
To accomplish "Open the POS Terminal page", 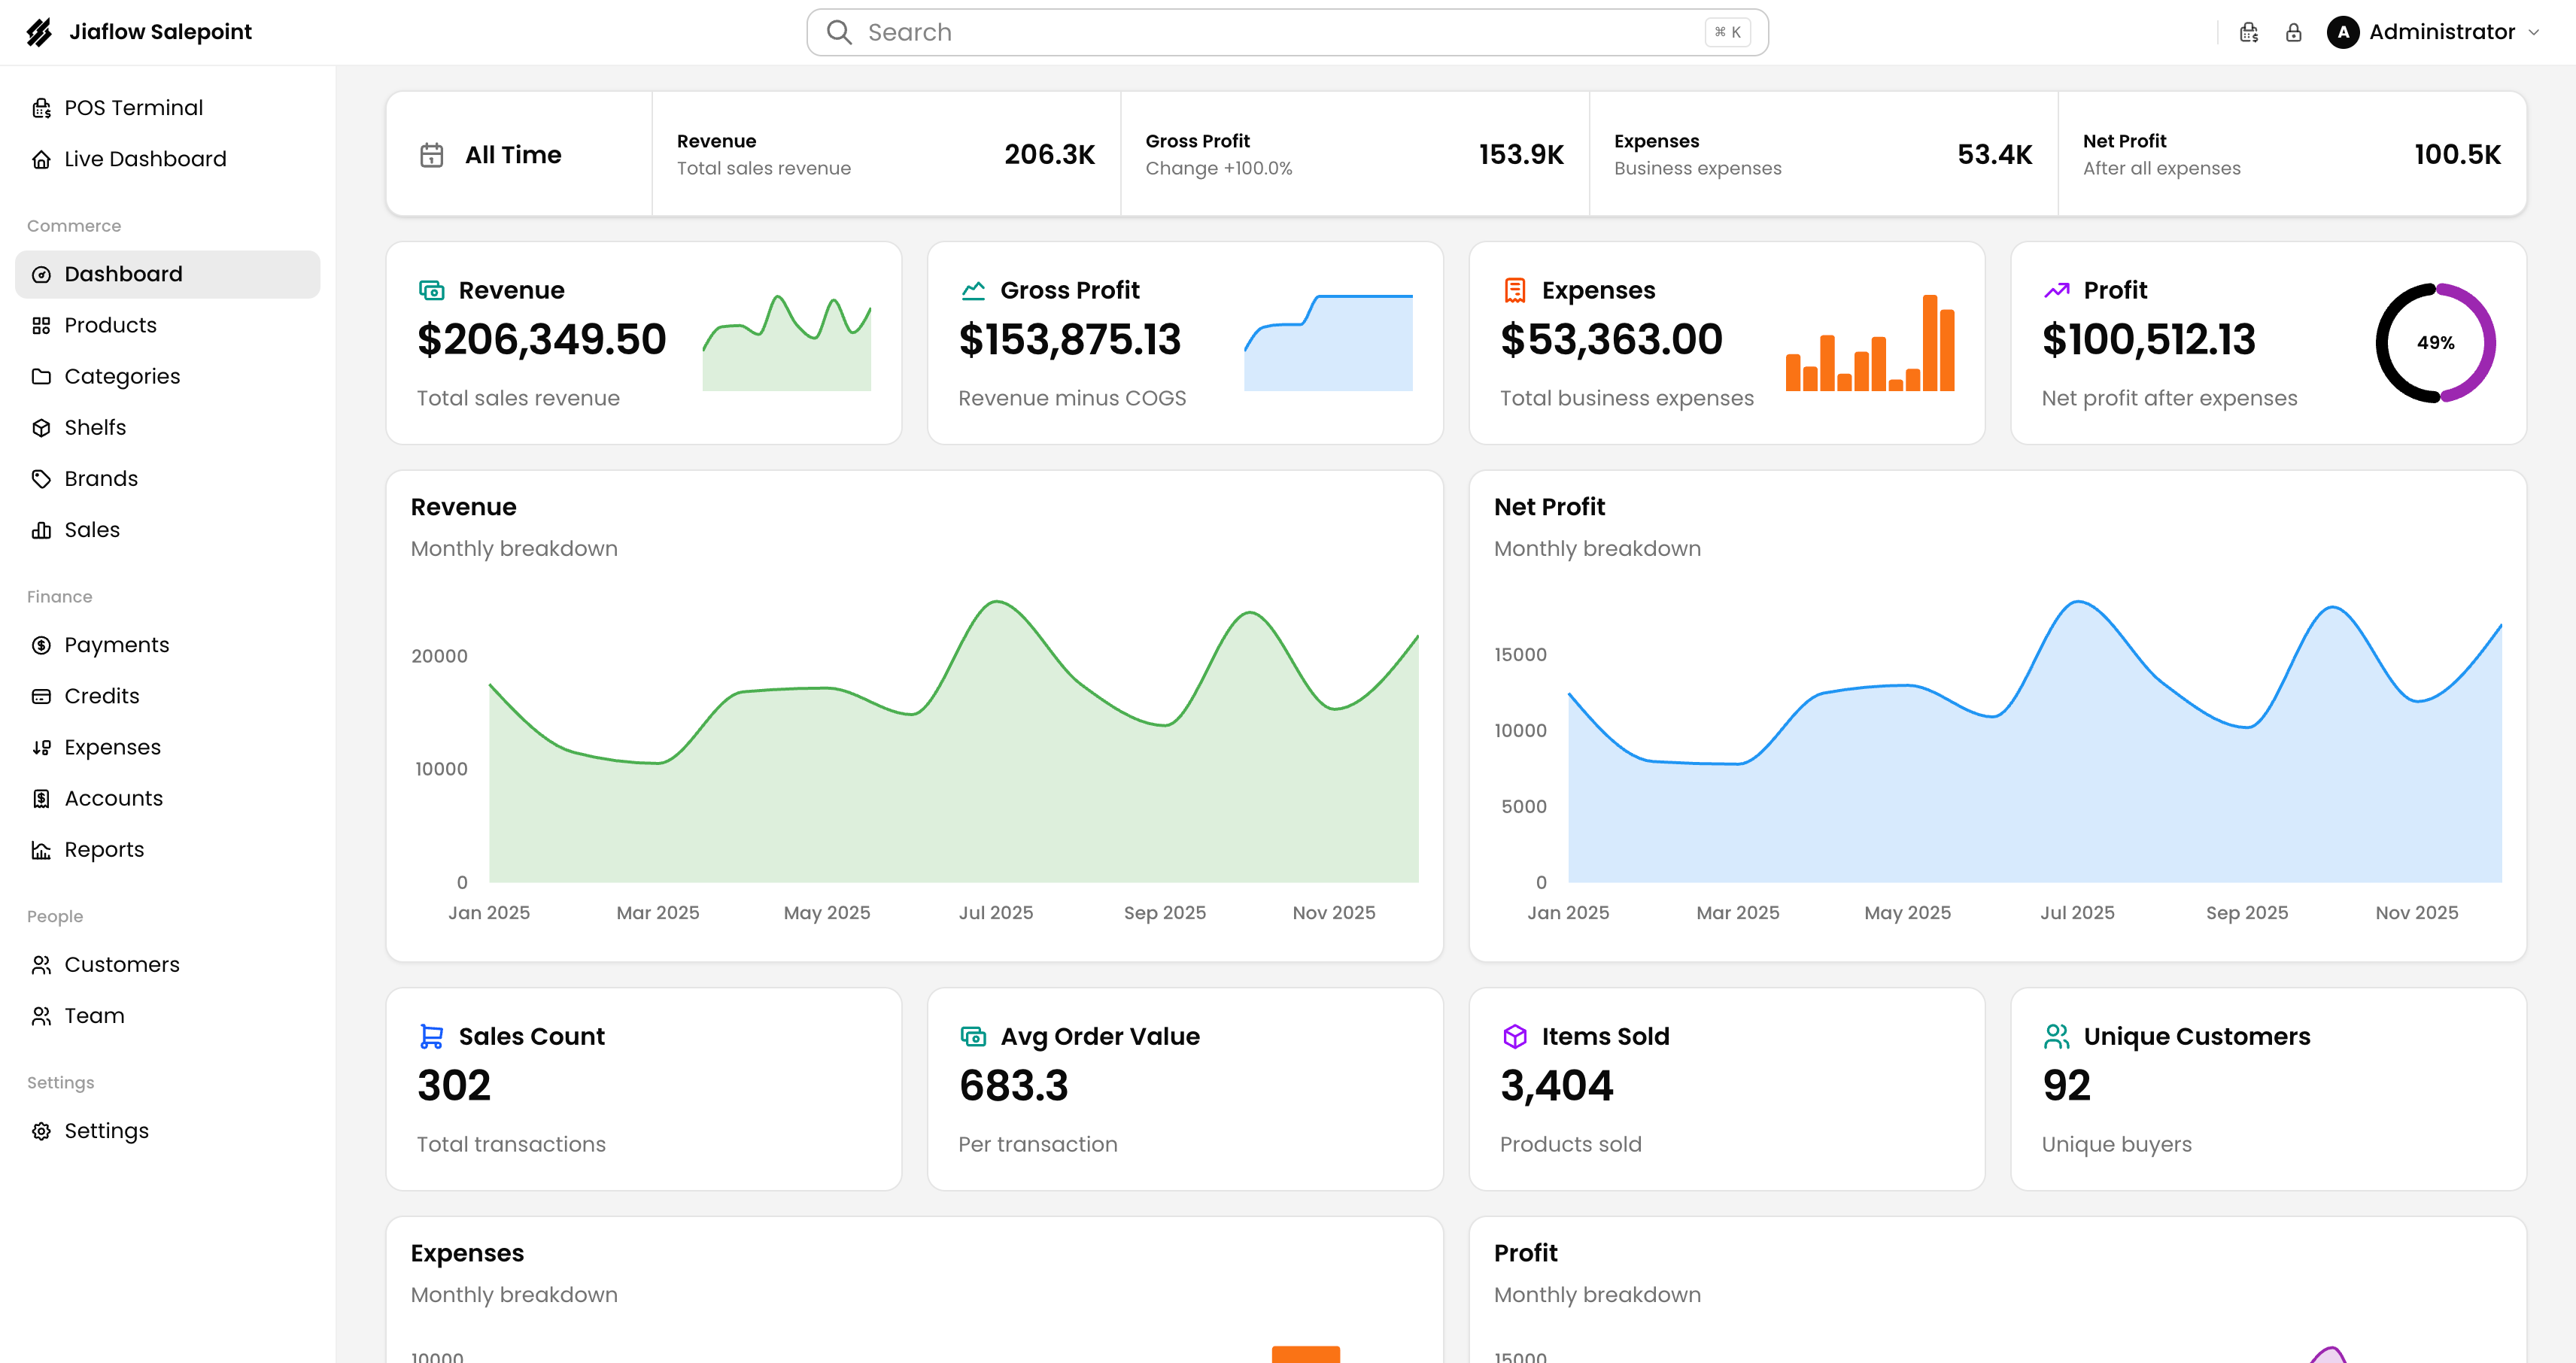I will coord(167,108).
